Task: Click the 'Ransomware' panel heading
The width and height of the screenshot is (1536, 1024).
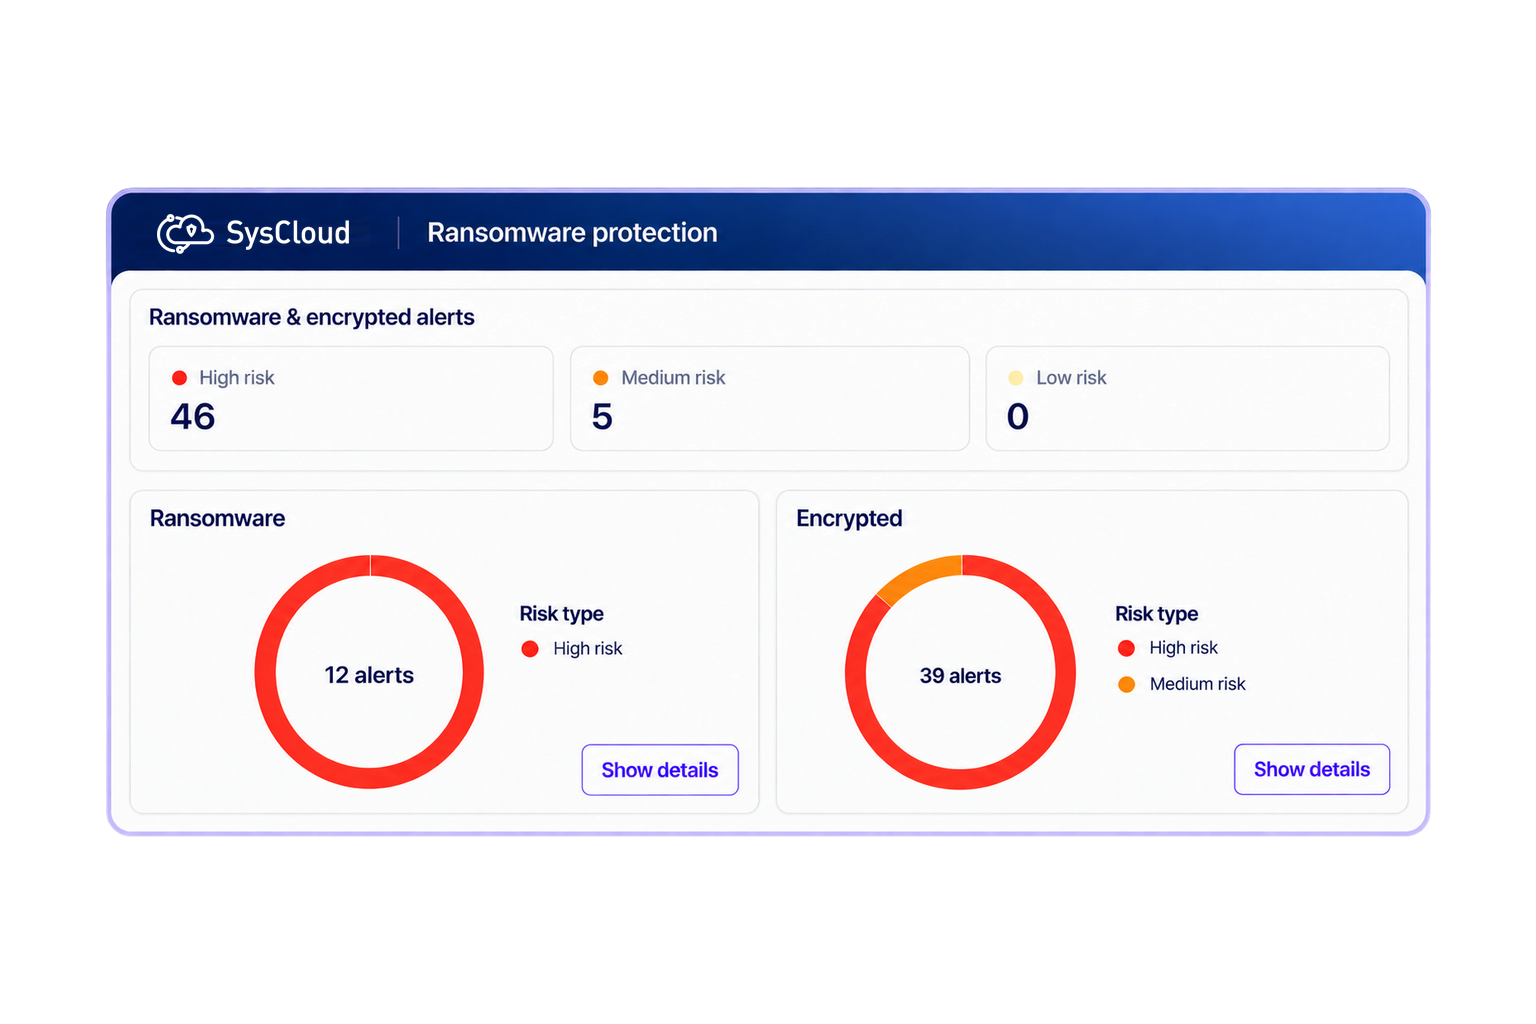Action: point(217,518)
